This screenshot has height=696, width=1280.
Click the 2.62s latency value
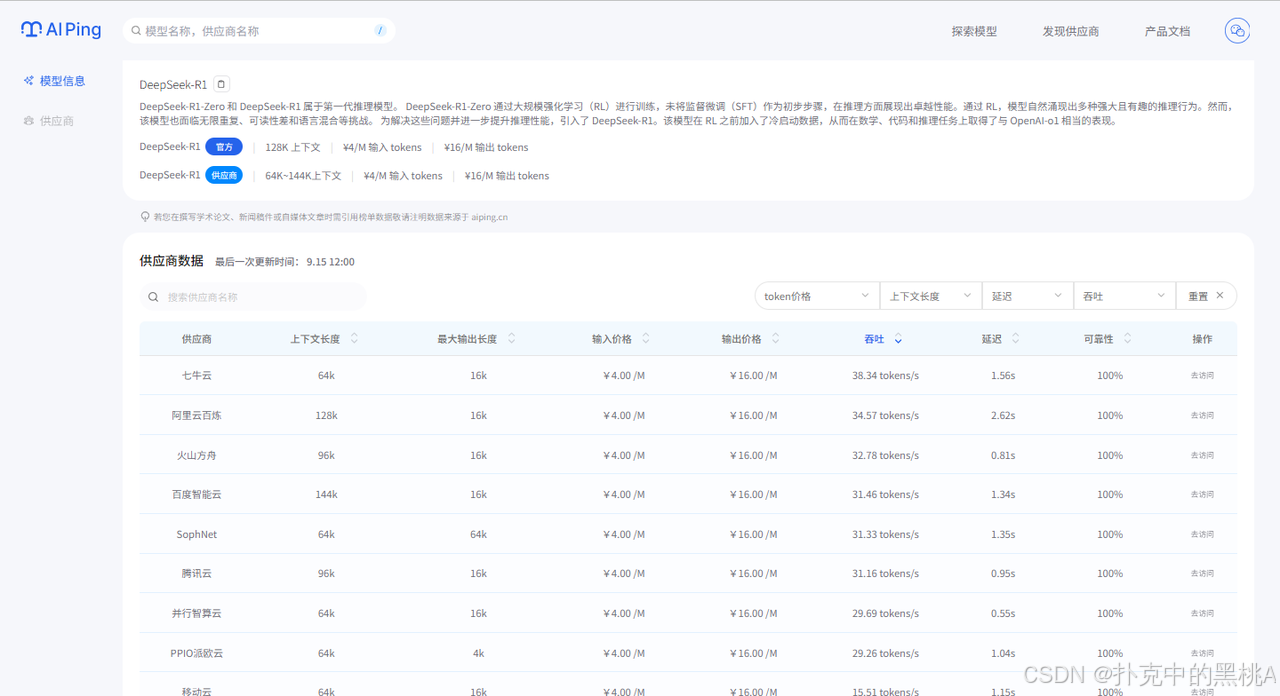1003,416
